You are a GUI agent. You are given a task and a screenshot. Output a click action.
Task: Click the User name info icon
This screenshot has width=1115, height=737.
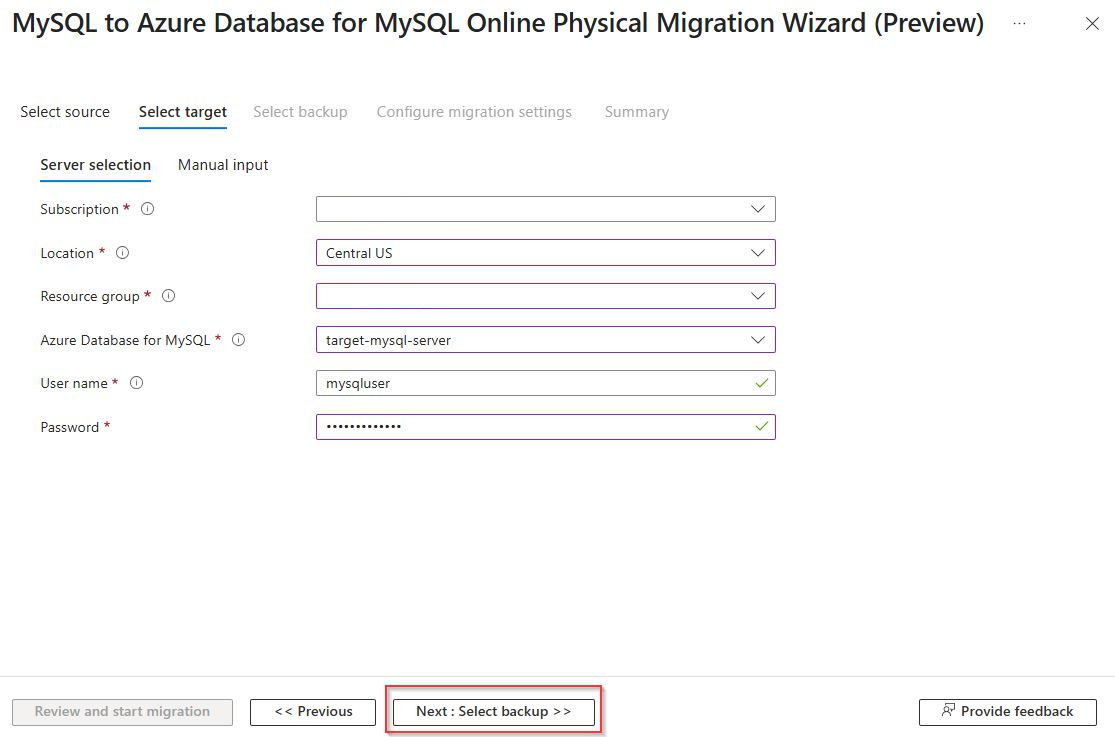point(137,383)
